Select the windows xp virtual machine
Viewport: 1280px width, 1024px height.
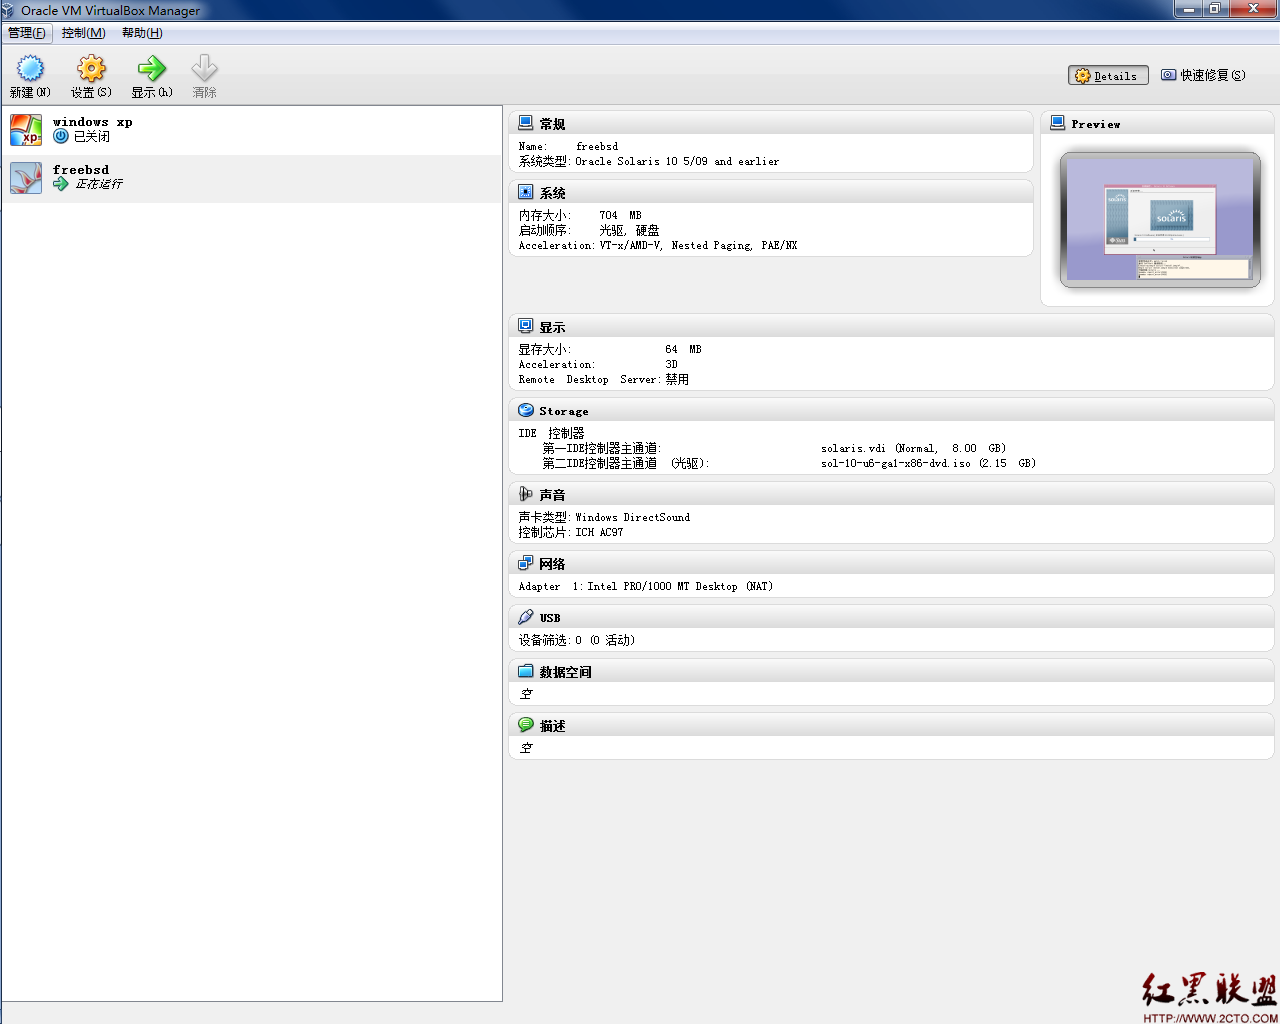[x=252, y=130]
